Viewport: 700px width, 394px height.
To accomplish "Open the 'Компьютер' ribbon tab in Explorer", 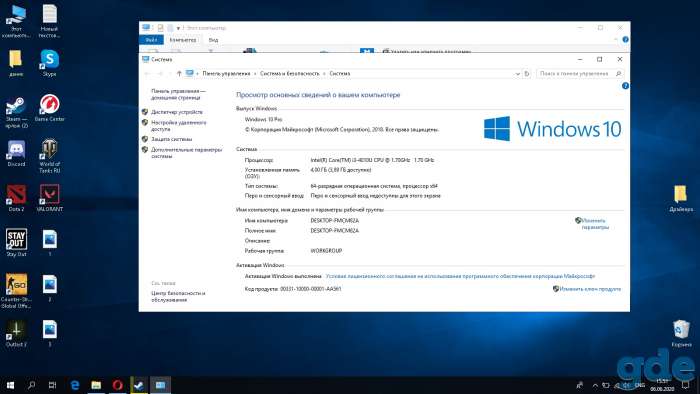I will (183, 40).
